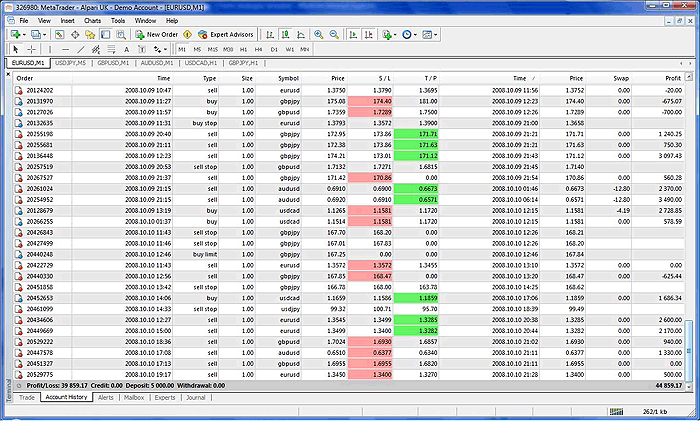Open the Periods clock icon
Screen dimensions: 700x421
click(406, 34)
